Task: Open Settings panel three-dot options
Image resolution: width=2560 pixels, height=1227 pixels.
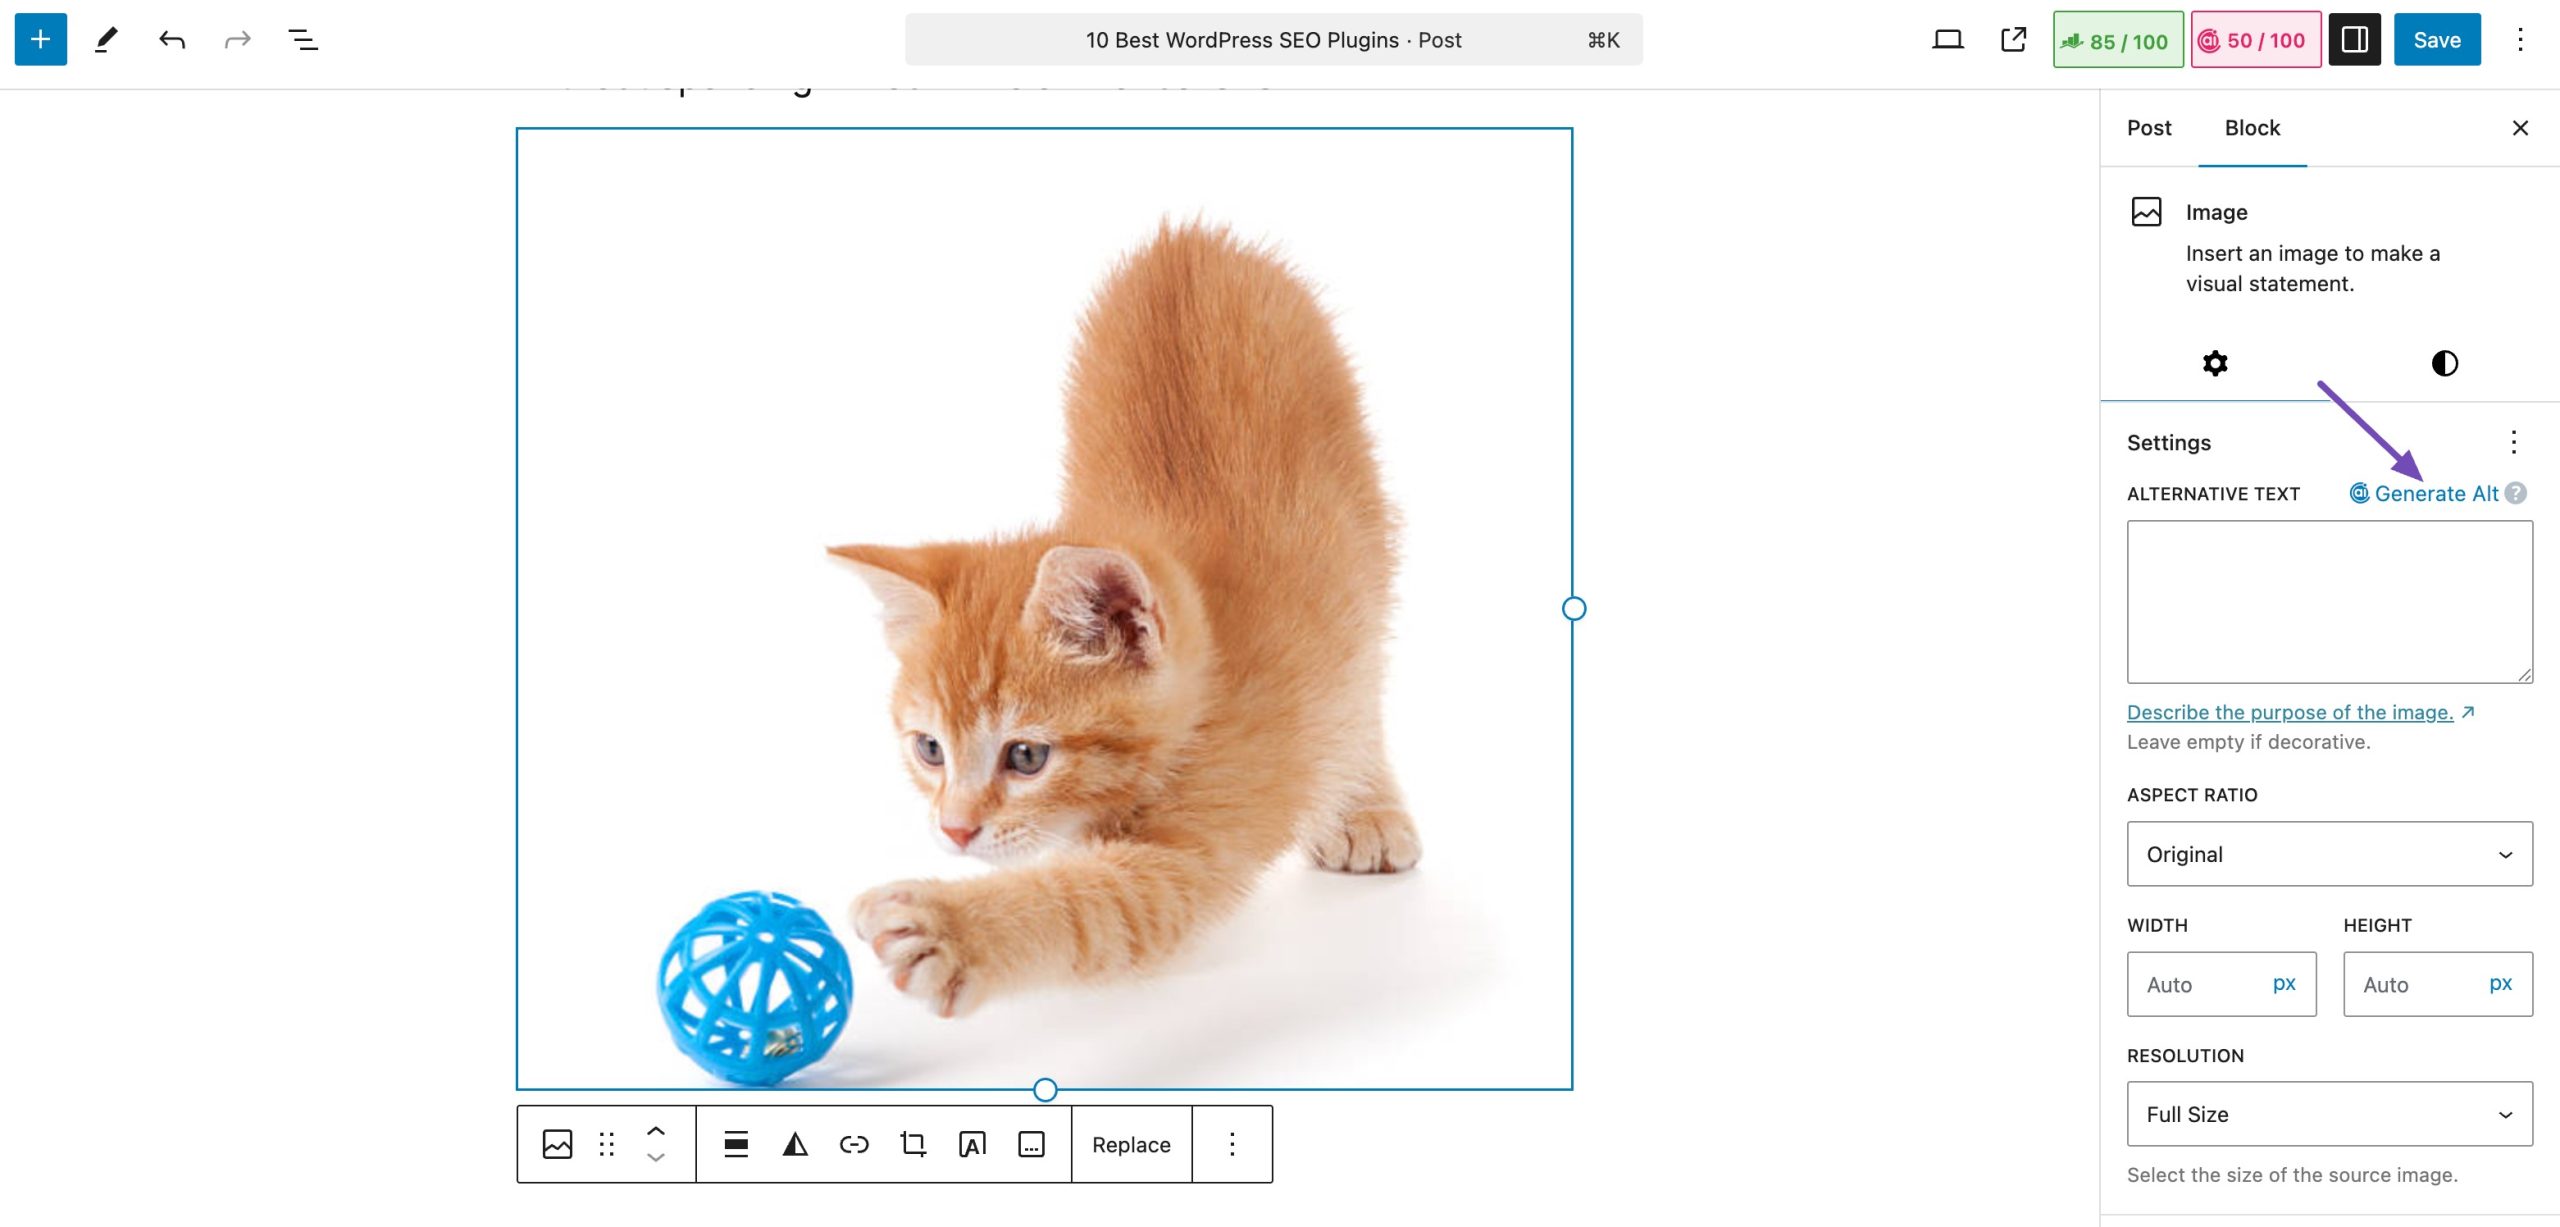Action: (x=2513, y=442)
